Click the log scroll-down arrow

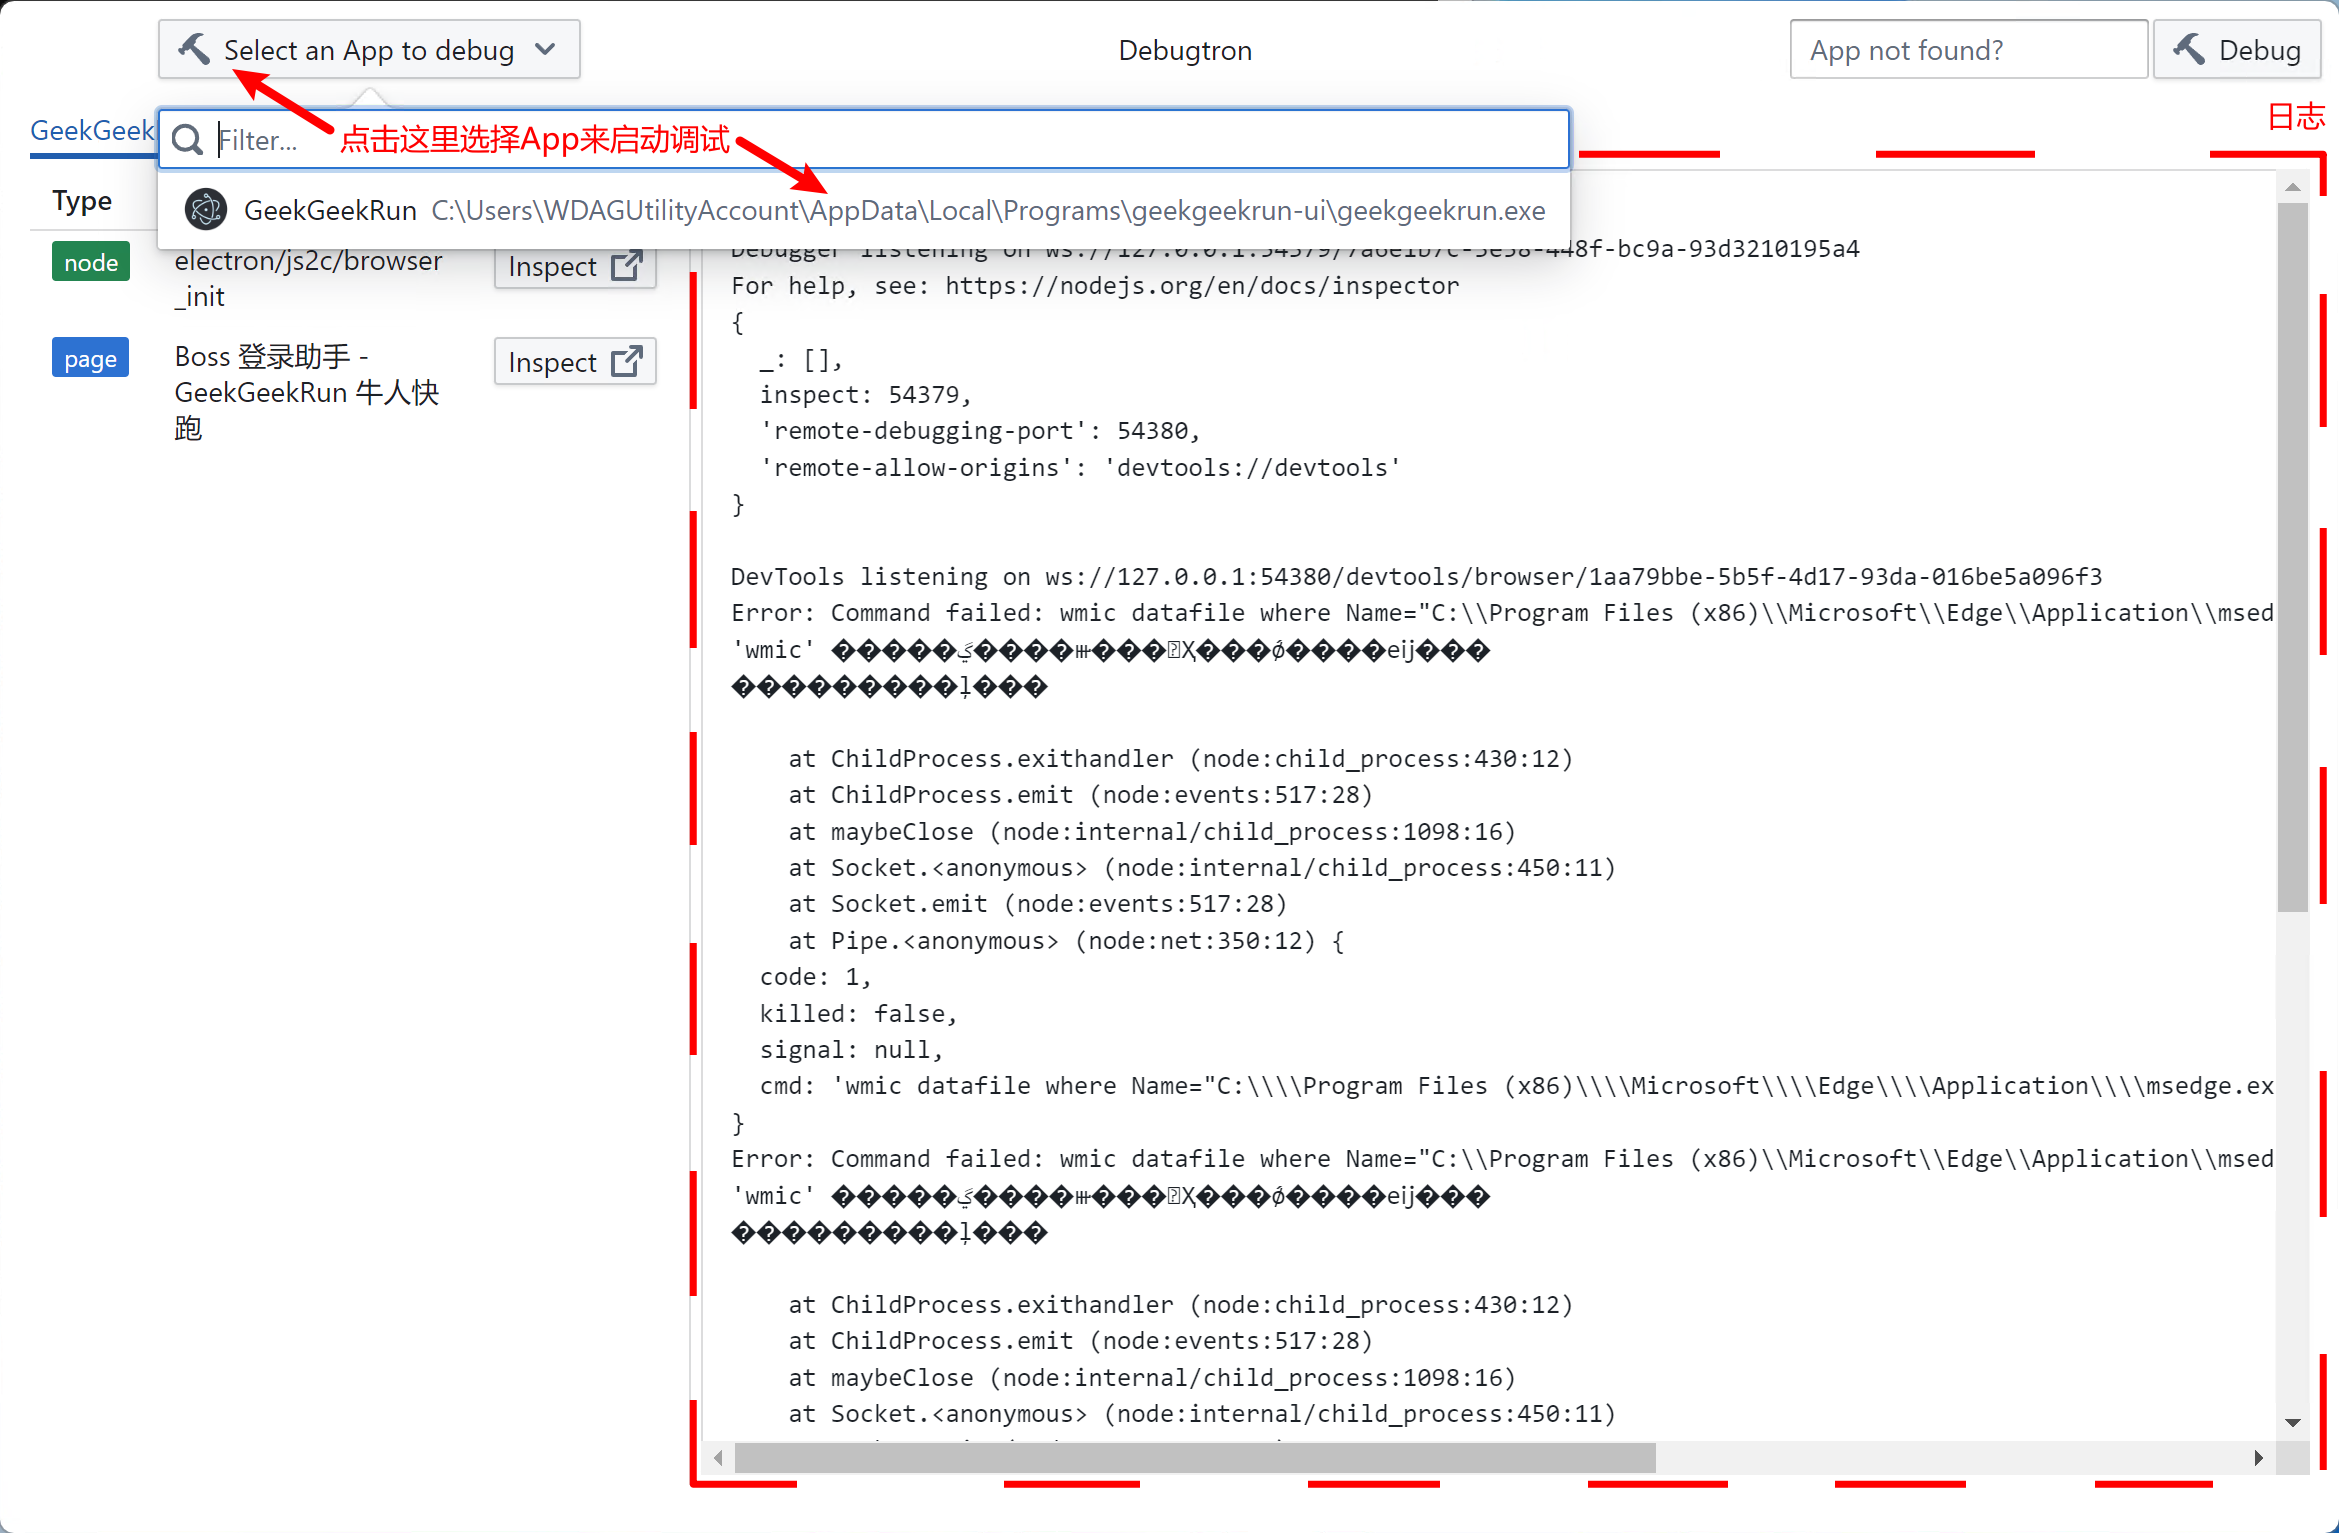click(x=2293, y=1422)
